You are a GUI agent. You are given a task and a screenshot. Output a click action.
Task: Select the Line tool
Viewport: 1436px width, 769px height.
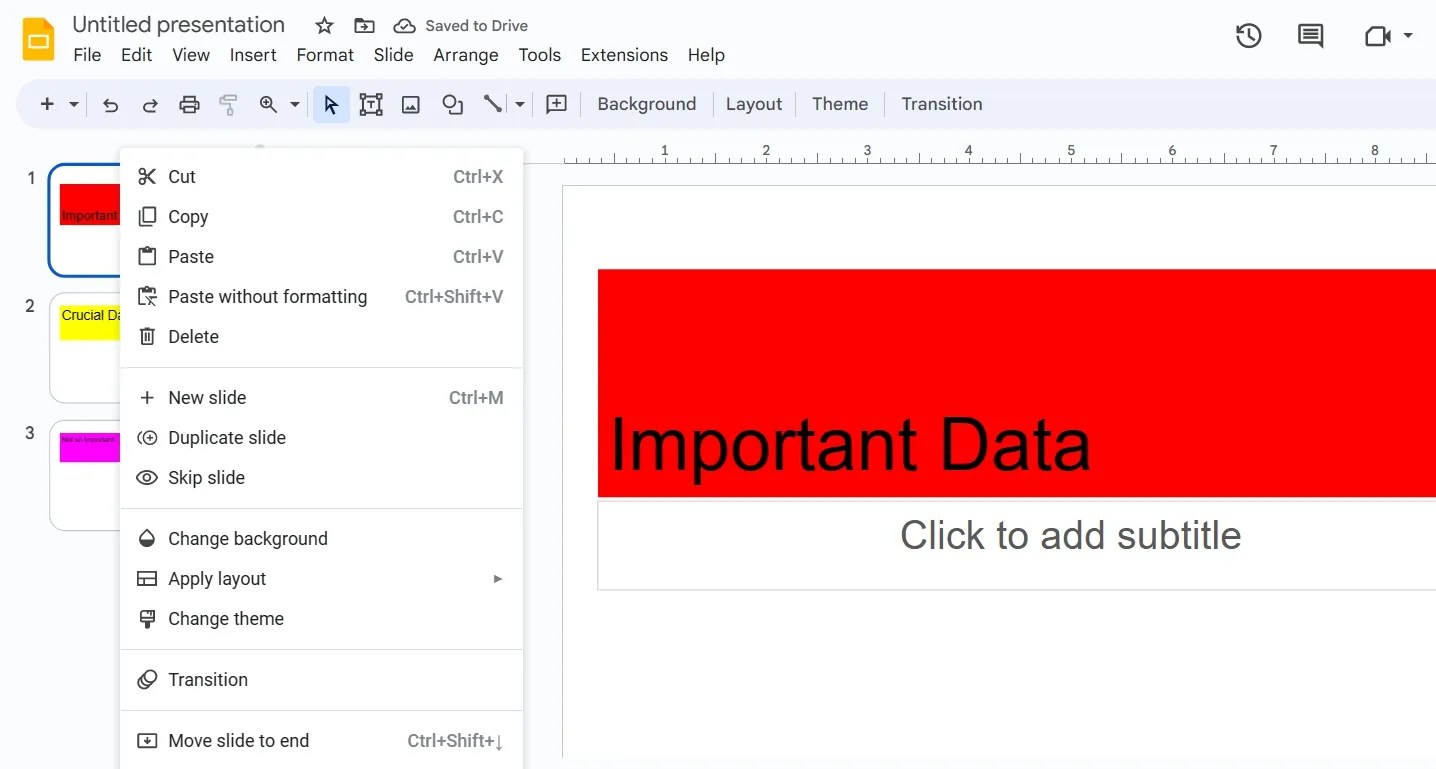coord(492,103)
